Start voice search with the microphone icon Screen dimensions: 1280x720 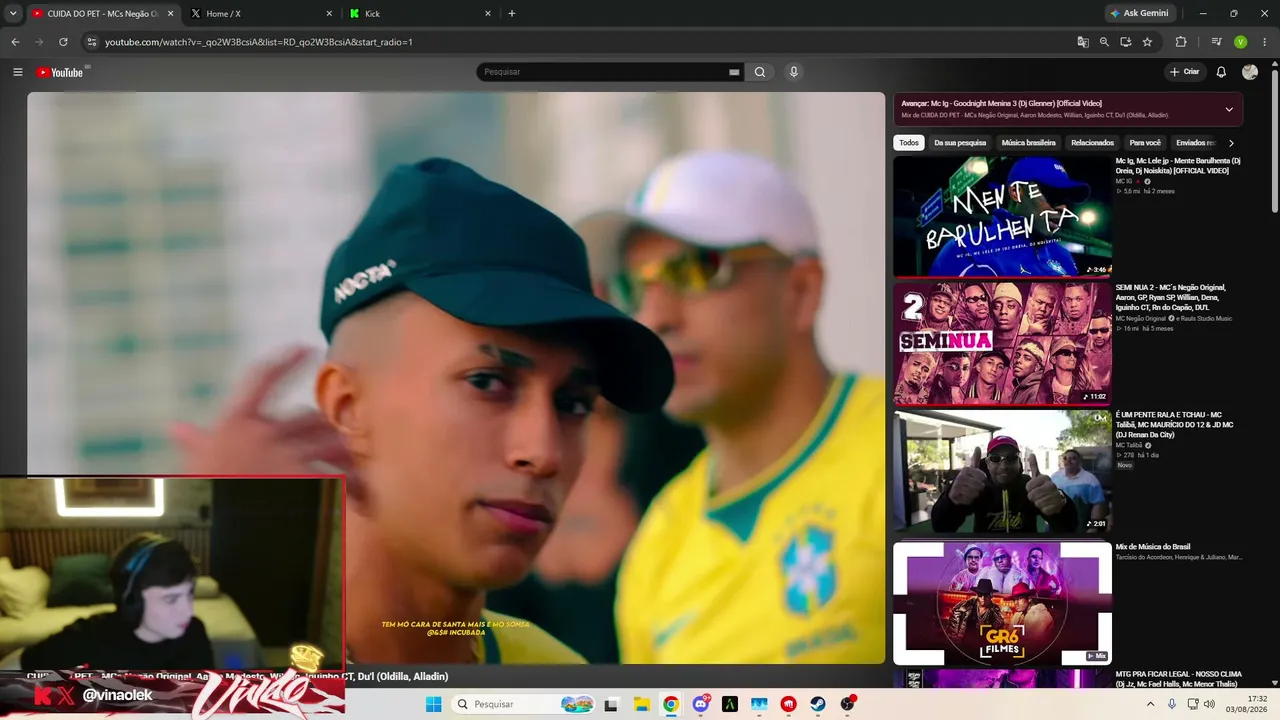(794, 72)
